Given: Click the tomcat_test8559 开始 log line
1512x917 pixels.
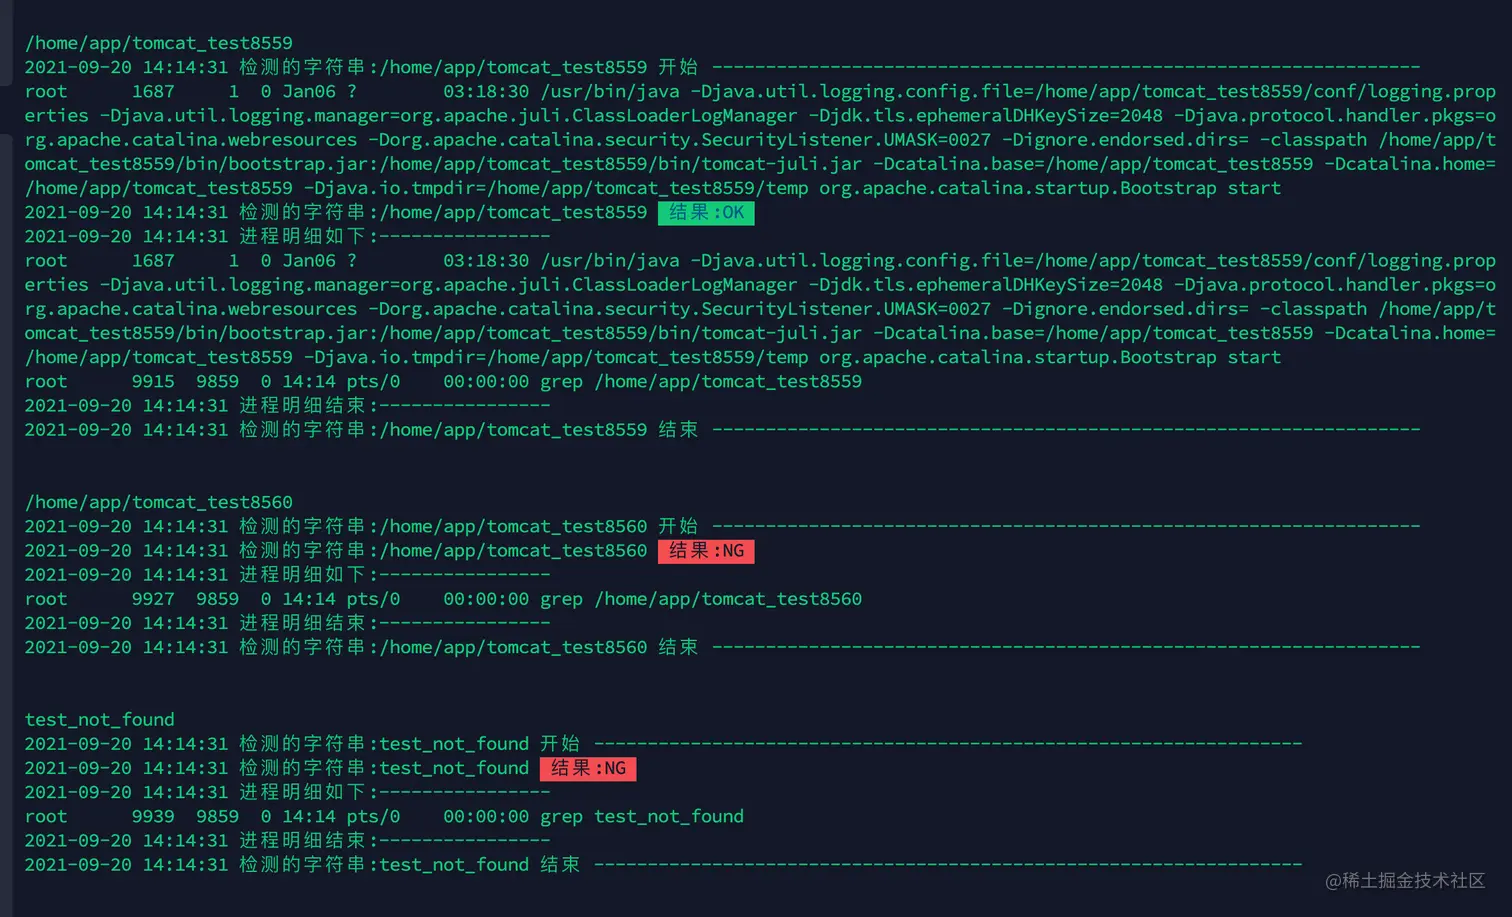Looking at the screenshot, I should click(x=722, y=67).
